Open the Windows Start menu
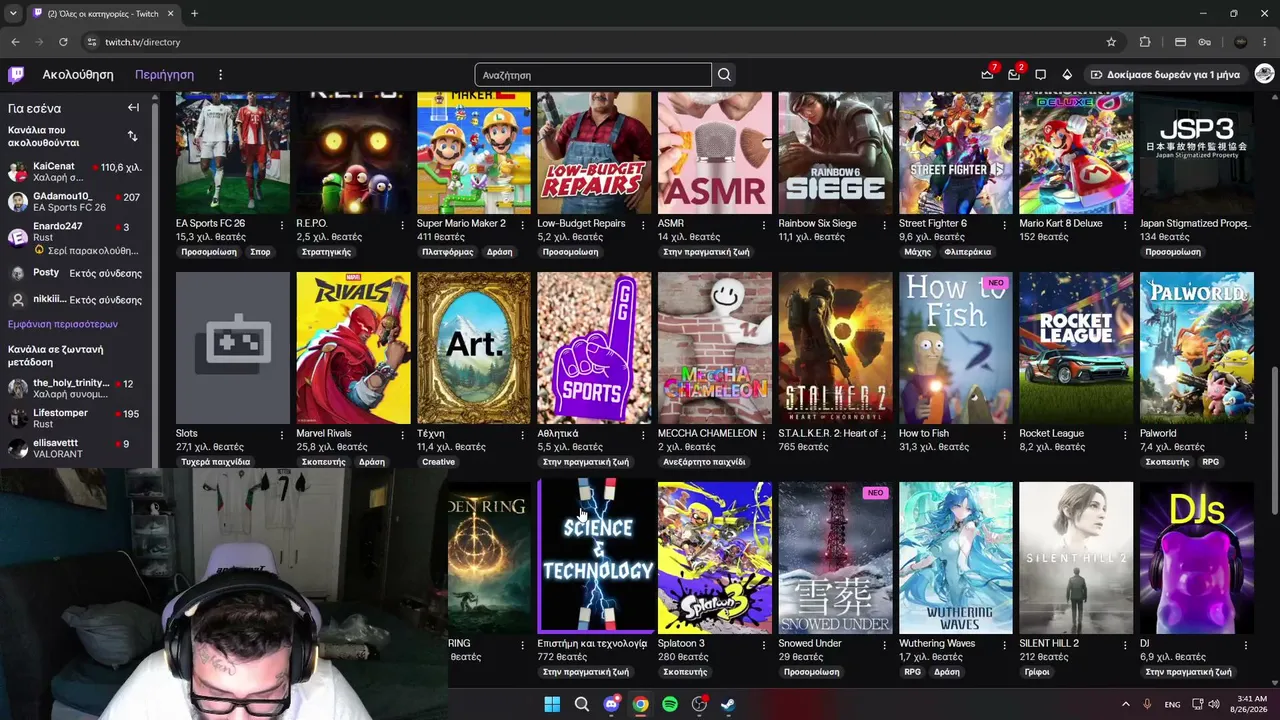This screenshot has width=1280, height=720. (552, 704)
